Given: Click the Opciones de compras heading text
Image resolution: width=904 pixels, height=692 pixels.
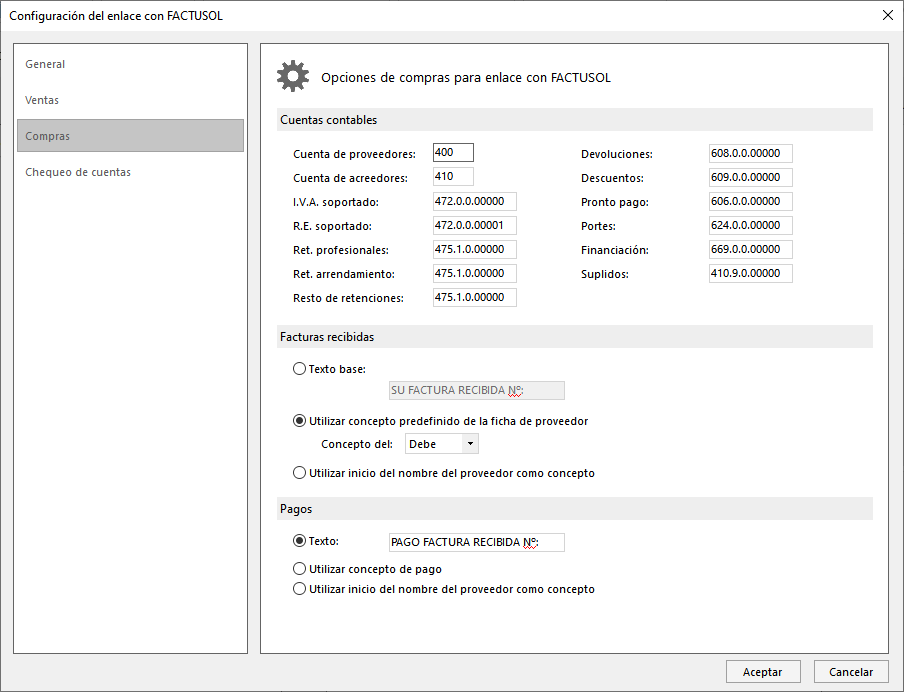Looking at the screenshot, I should 466,77.
